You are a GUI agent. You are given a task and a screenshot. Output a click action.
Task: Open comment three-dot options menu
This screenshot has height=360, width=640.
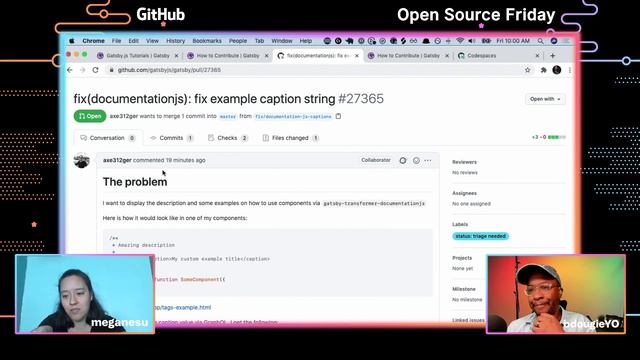(428, 160)
